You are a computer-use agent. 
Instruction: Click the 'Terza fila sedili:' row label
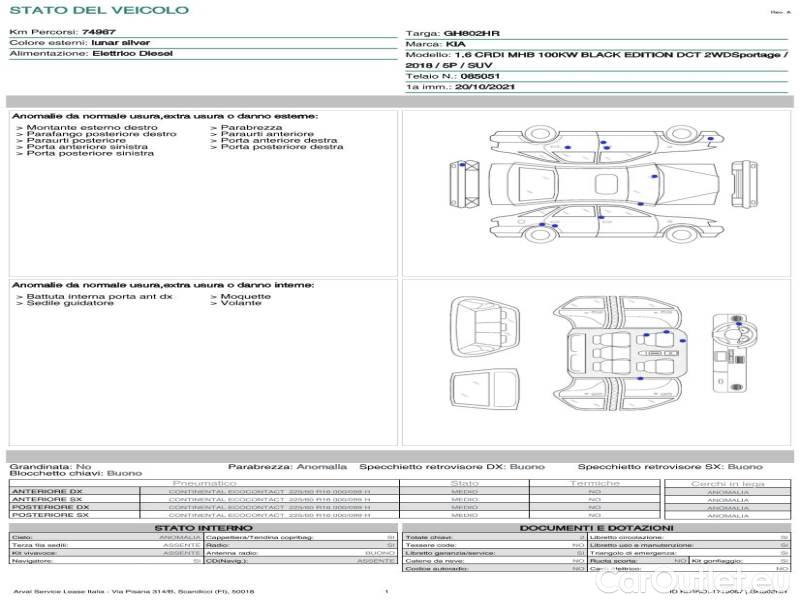[40, 545]
